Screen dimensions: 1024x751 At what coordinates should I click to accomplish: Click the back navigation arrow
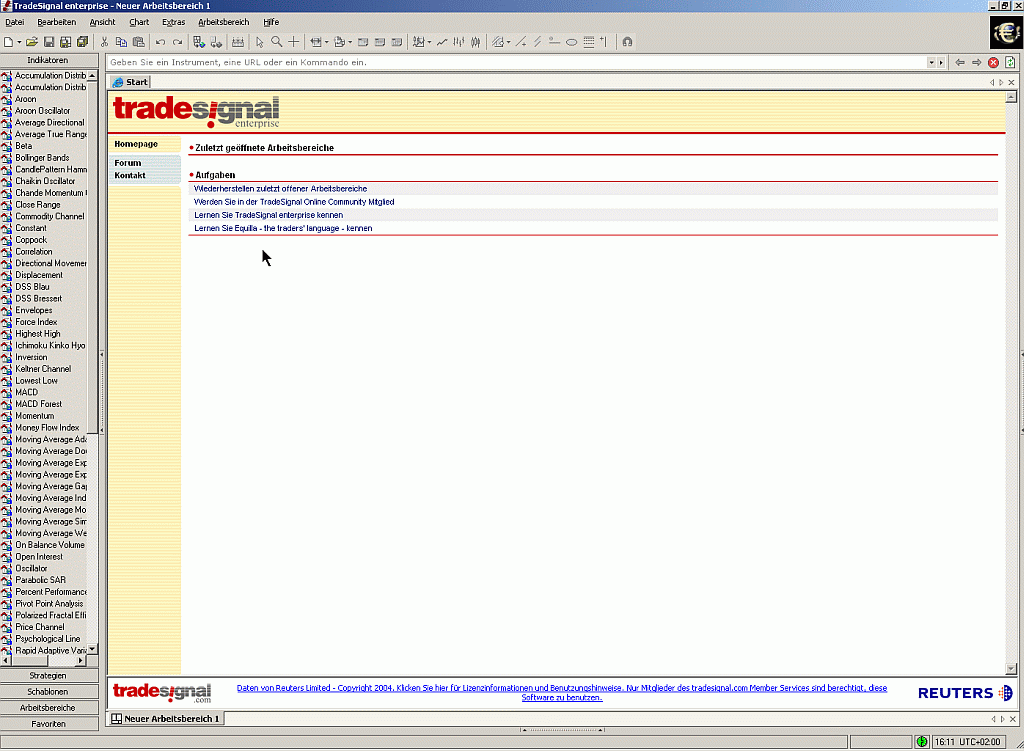[959, 62]
